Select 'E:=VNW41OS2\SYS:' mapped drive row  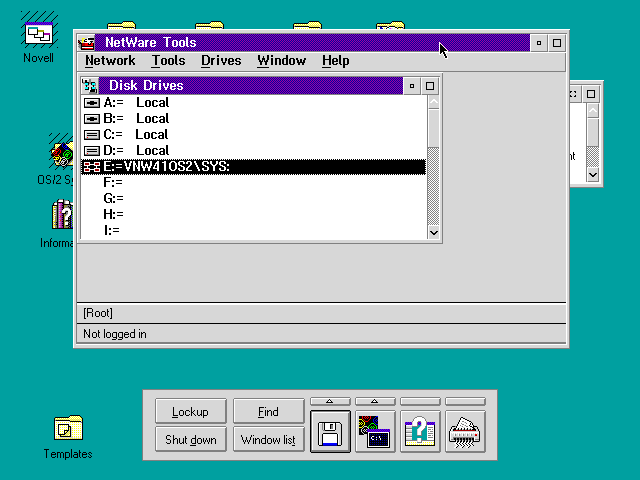(x=253, y=167)
